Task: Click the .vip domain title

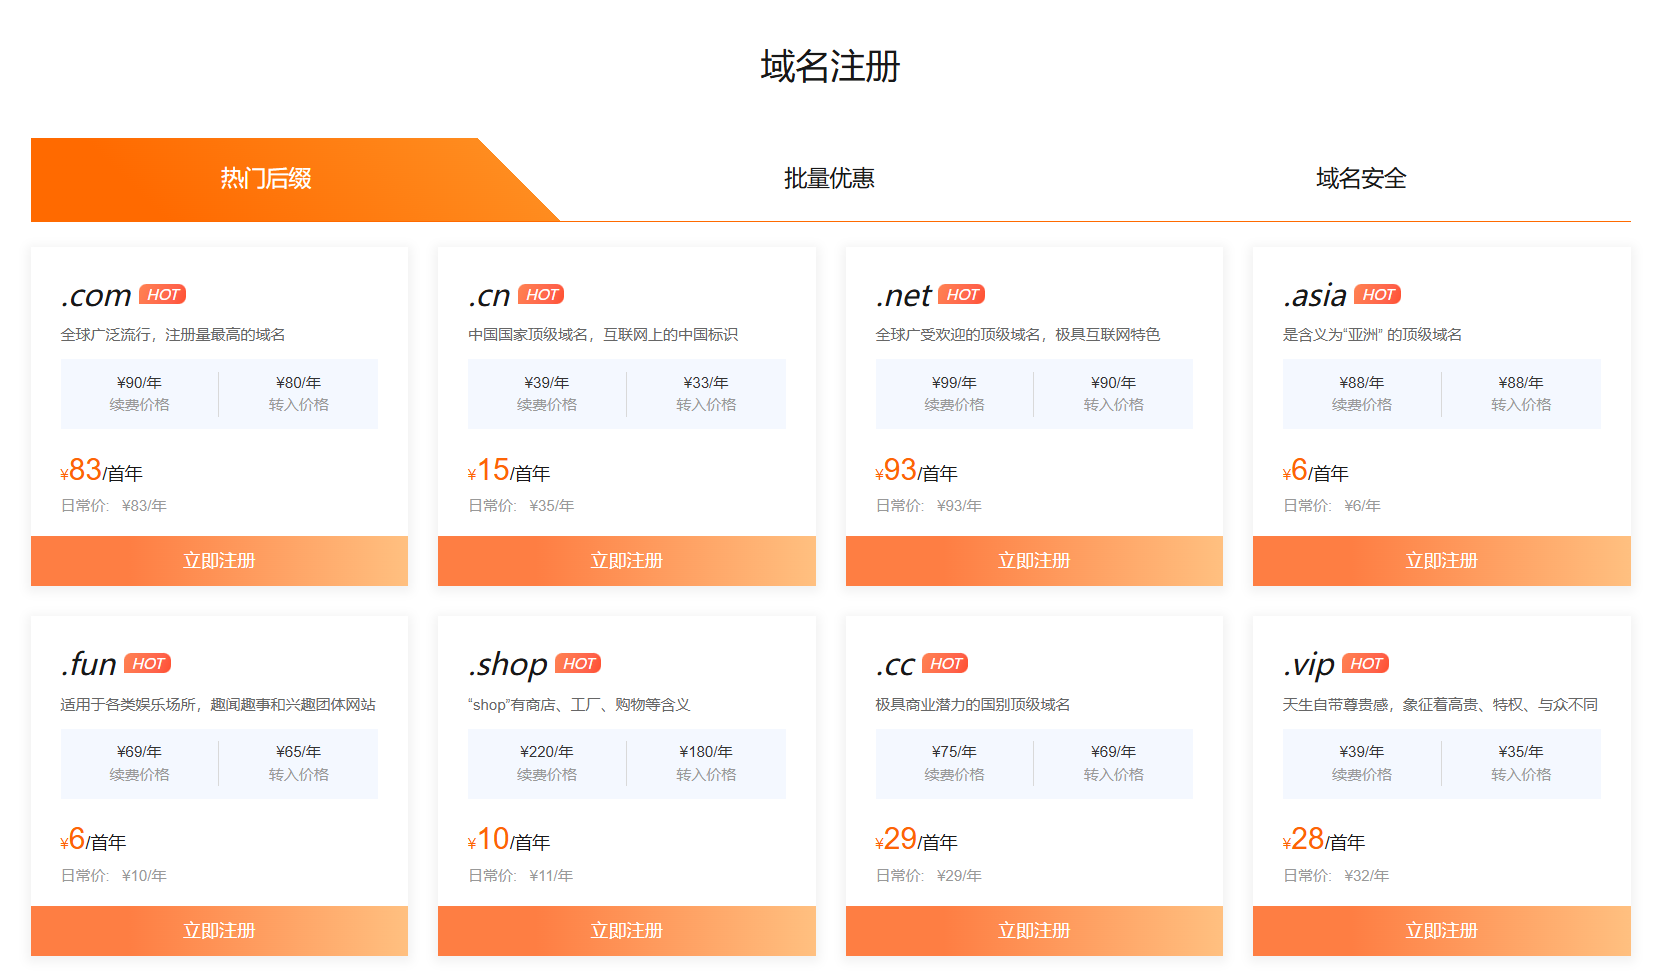Action: tap(1309, 665)
